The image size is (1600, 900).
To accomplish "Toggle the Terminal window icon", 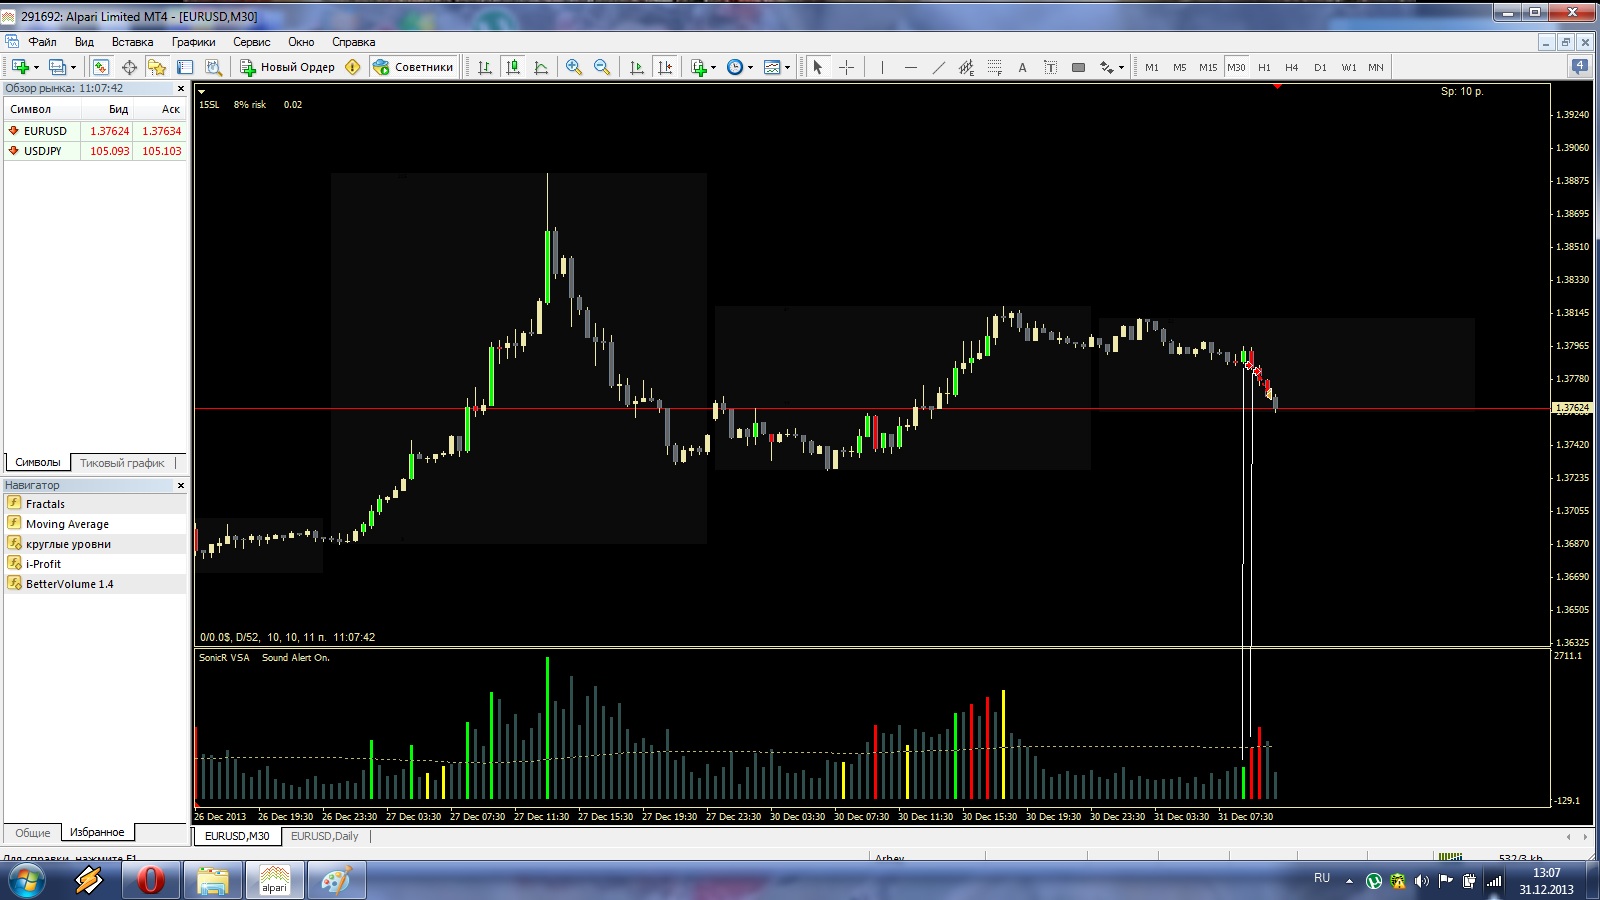I will 185,67.
